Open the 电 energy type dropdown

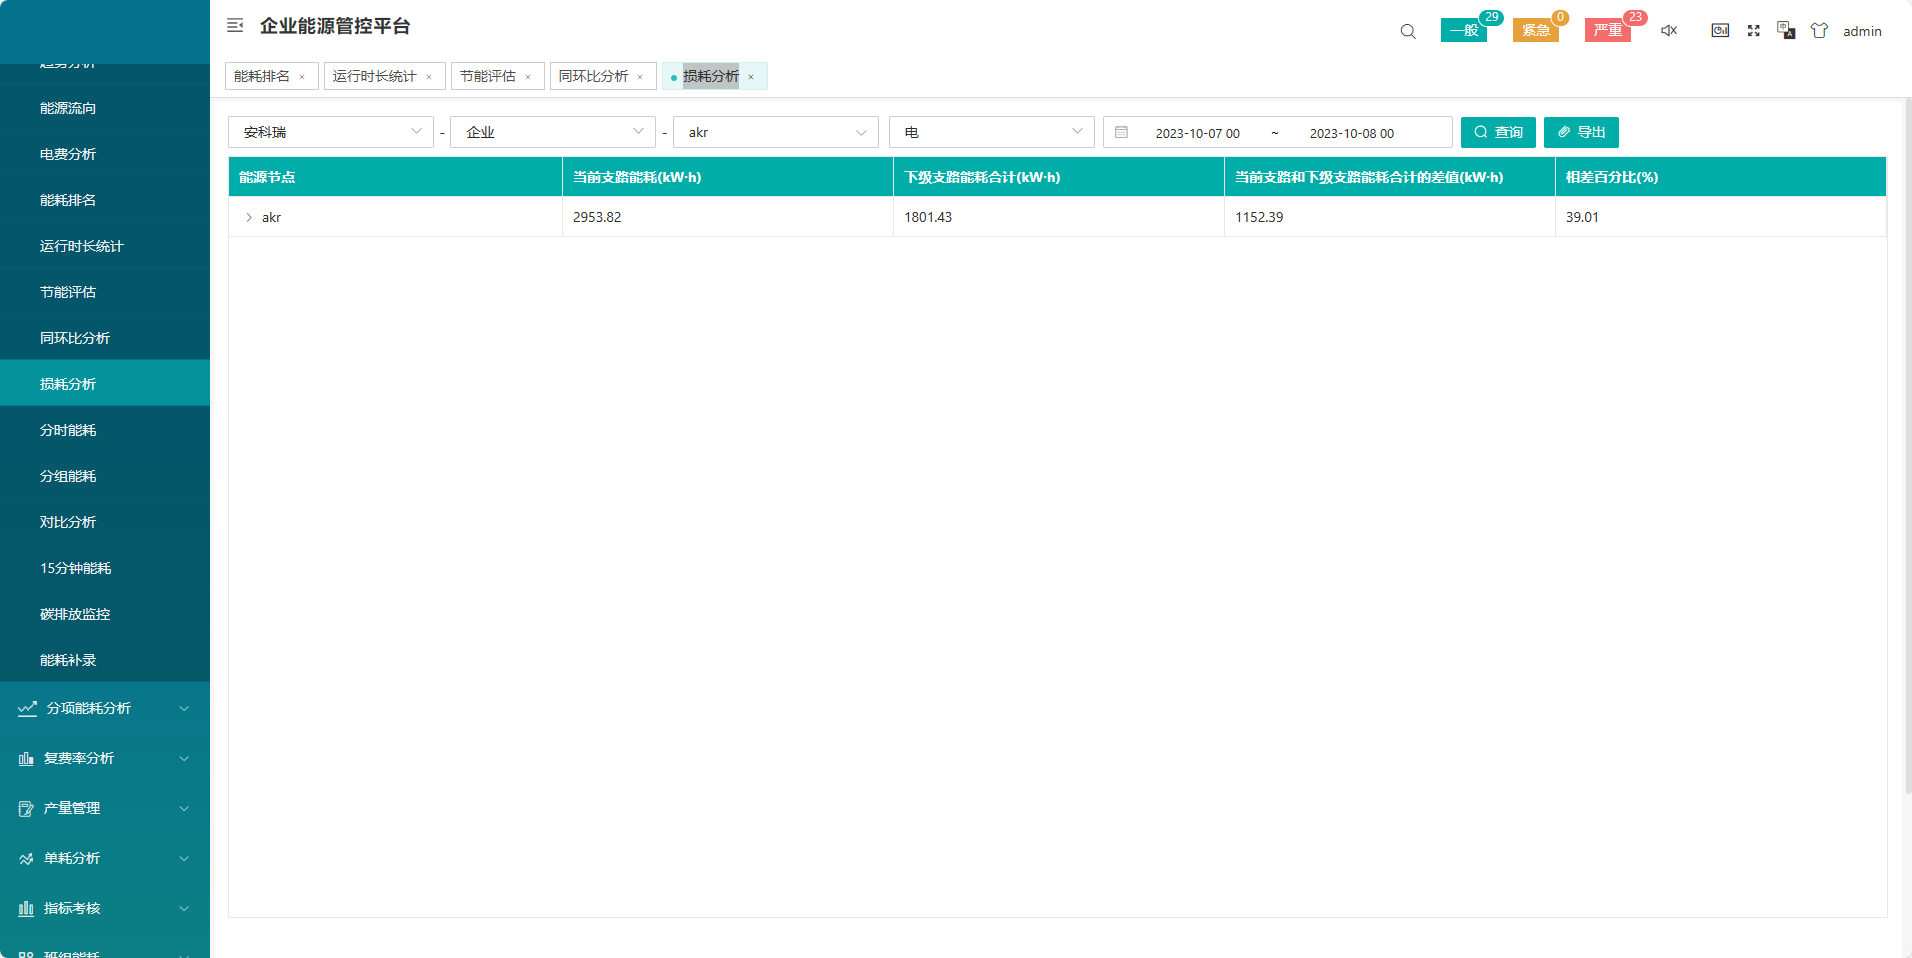point(991,132)
